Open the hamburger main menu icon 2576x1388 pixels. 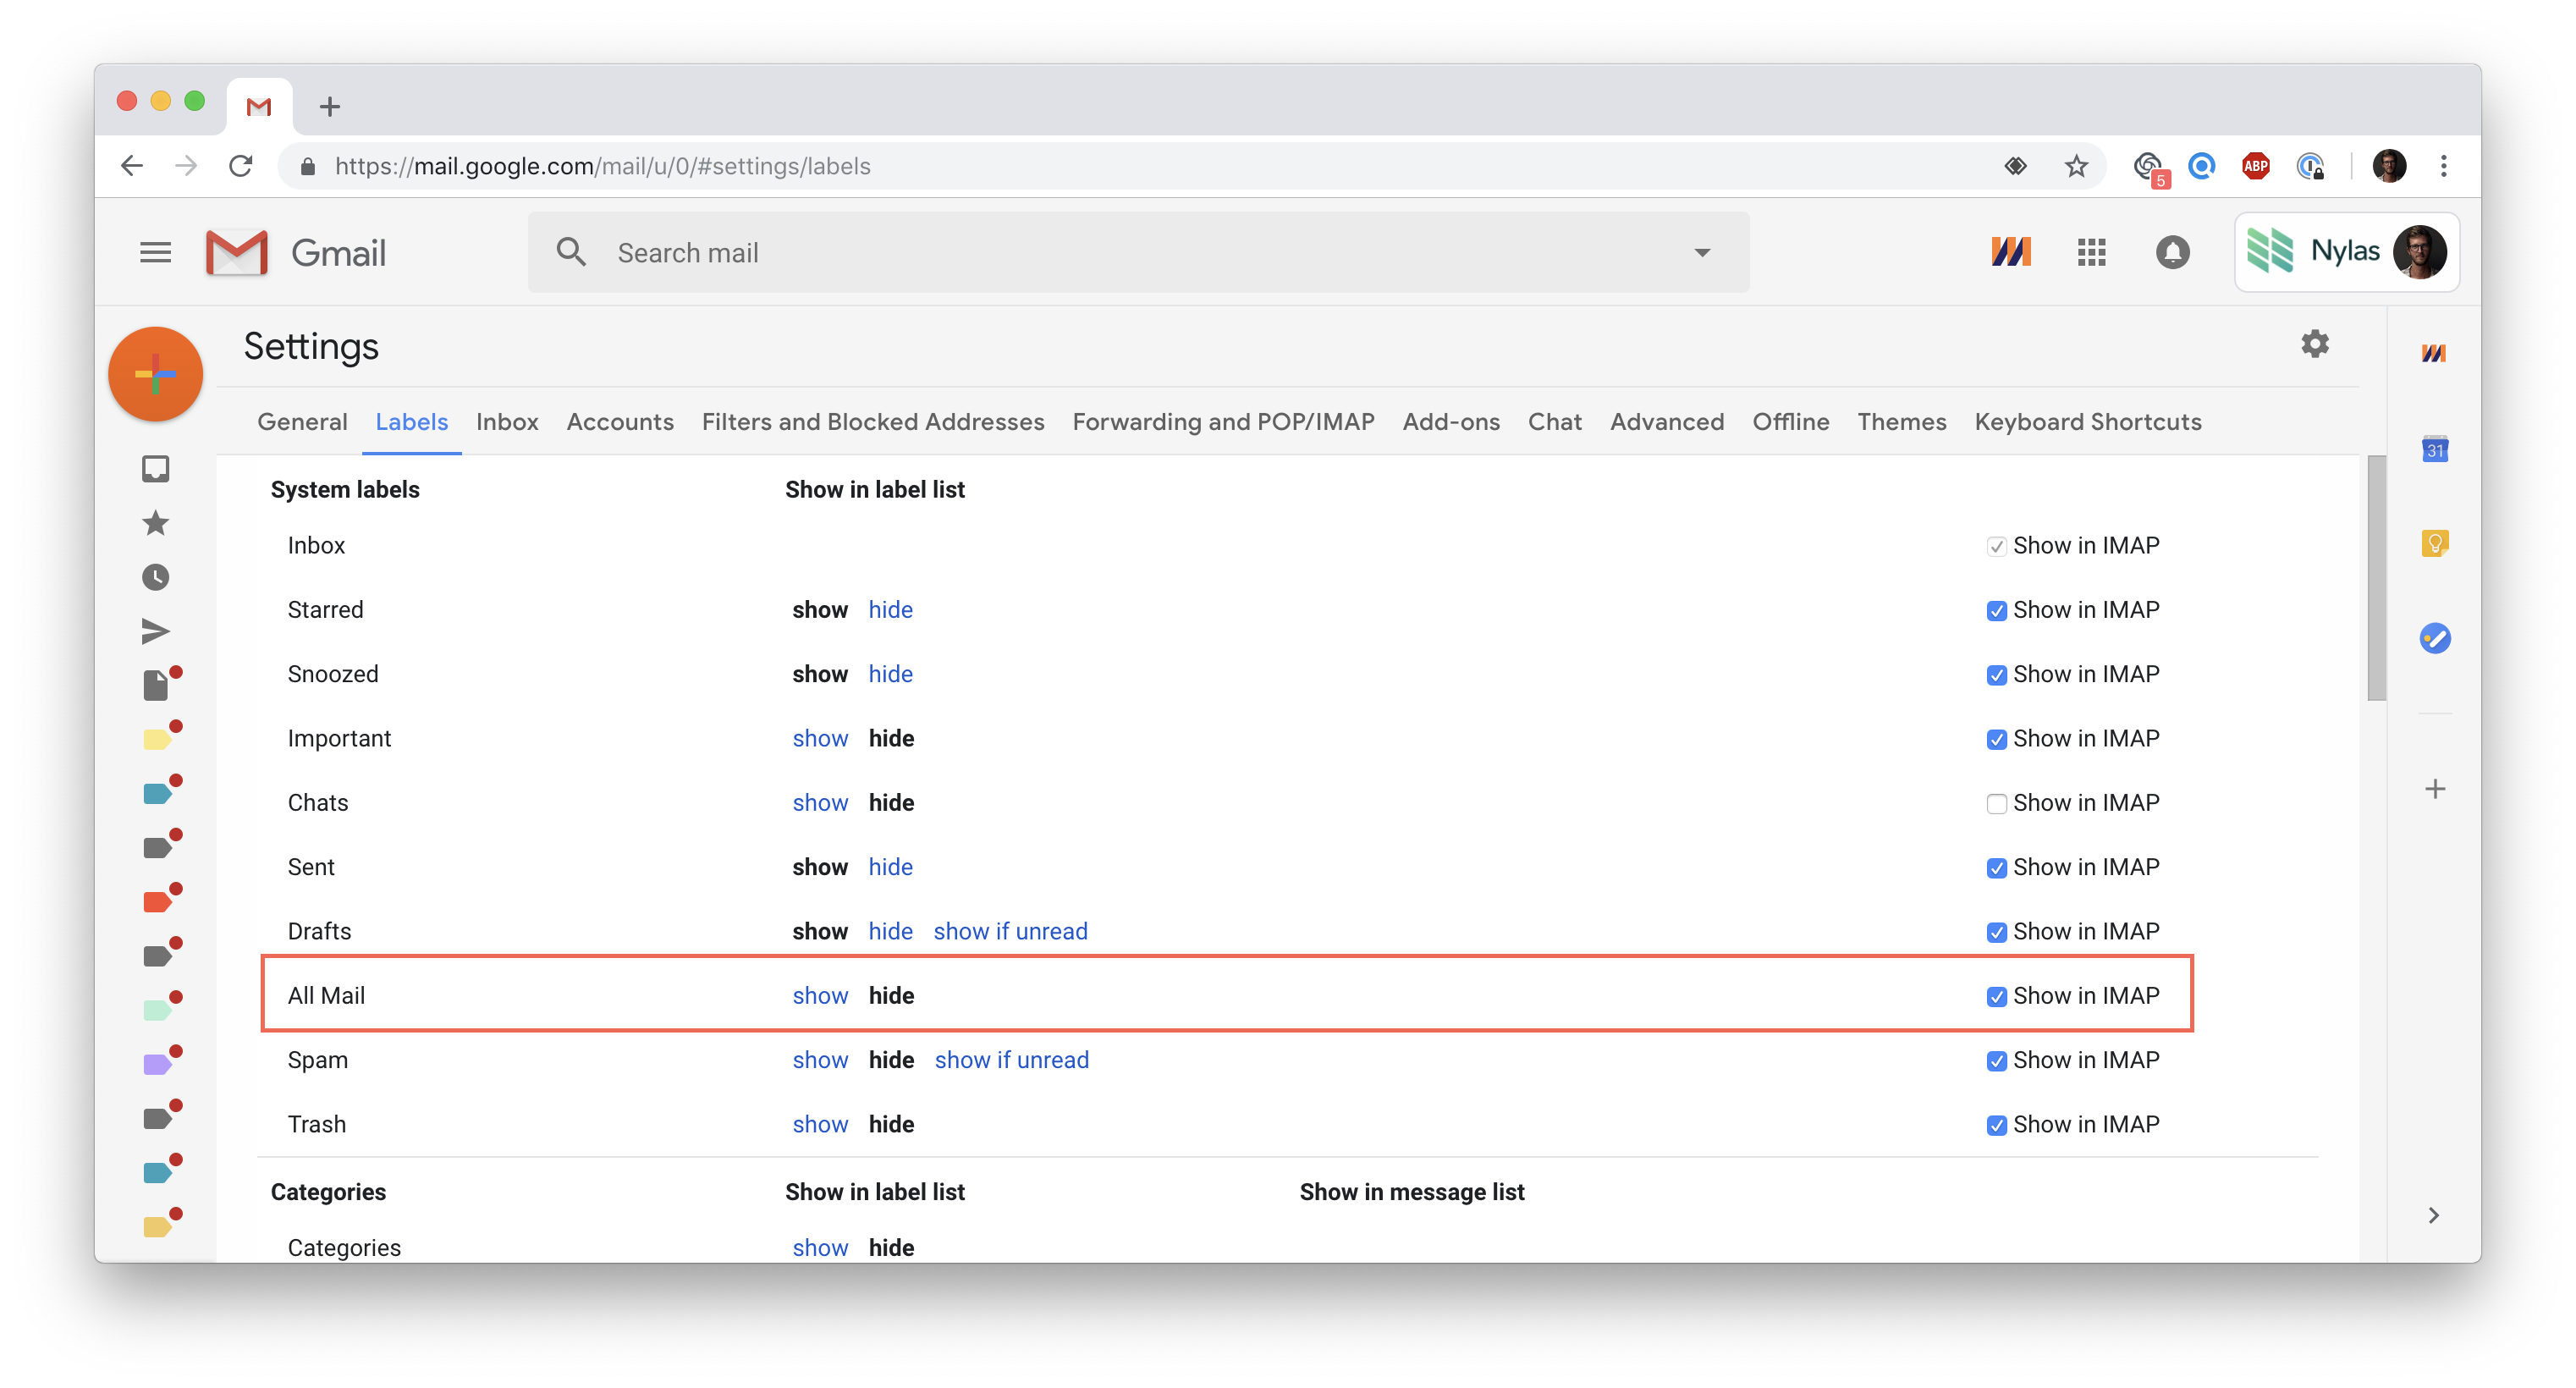pos(155,252)
